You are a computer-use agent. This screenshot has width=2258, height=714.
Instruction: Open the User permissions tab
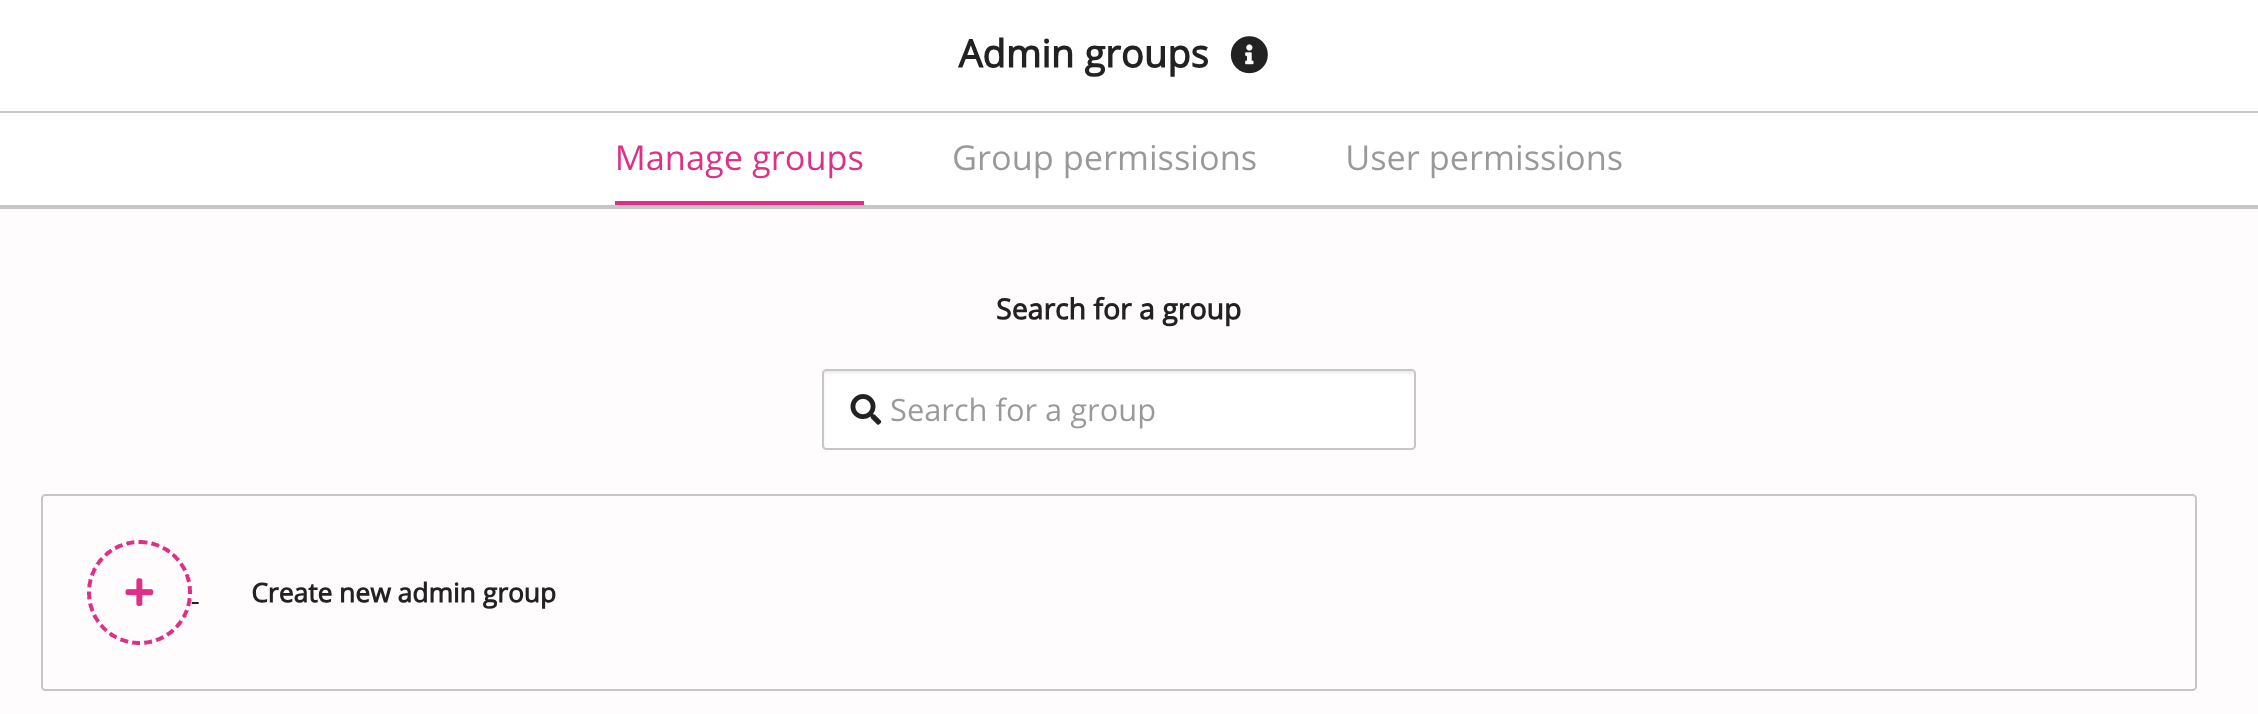click(x=1483, y=158)
